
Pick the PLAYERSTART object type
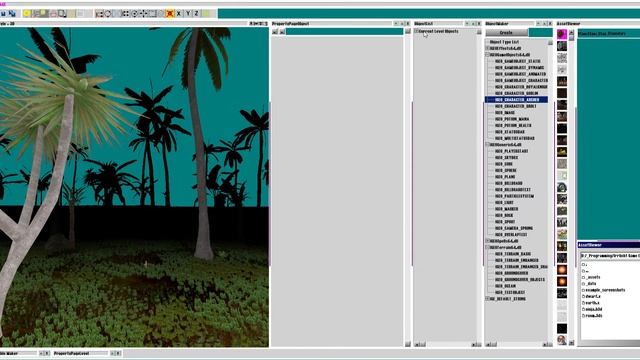511,151
